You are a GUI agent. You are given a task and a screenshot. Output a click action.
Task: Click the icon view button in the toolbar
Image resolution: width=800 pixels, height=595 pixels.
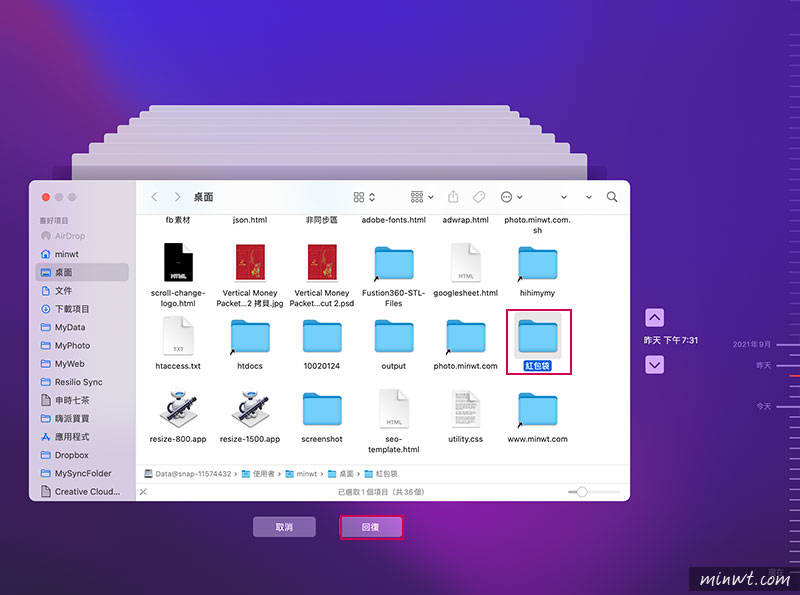356,197
